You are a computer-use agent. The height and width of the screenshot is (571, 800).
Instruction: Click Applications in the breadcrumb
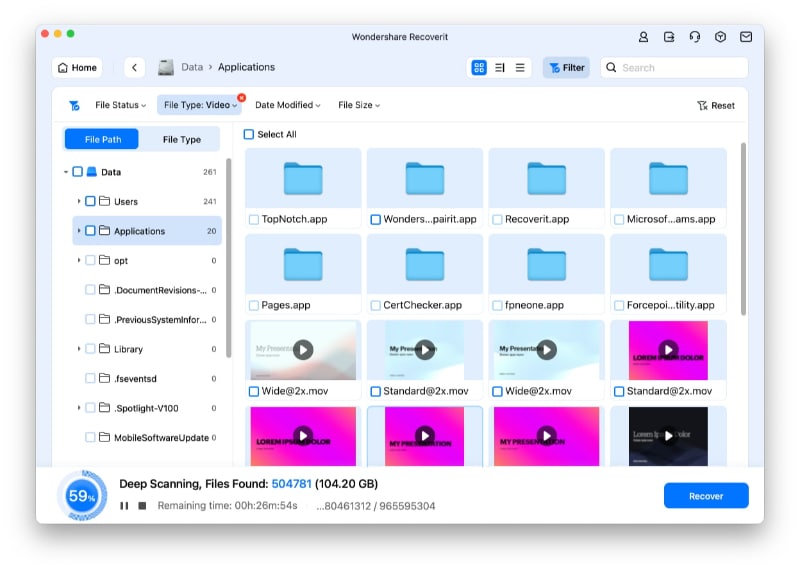tap(246, 67)
